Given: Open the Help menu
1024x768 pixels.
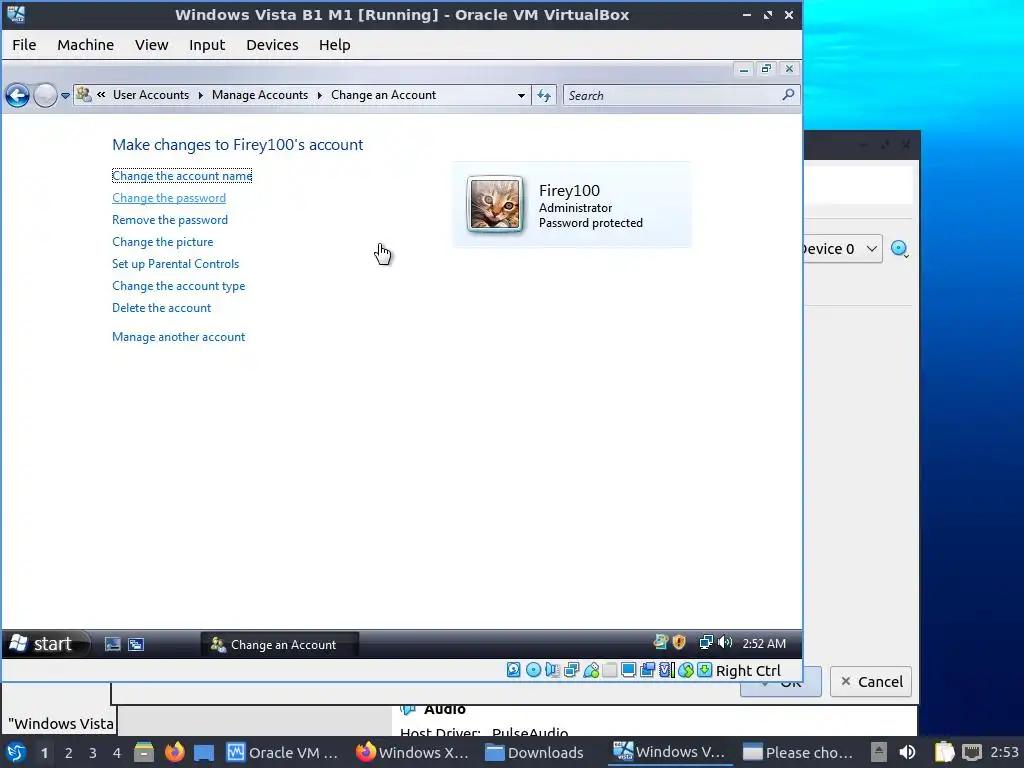Looking at the screenshot, I should click(334, 45).
